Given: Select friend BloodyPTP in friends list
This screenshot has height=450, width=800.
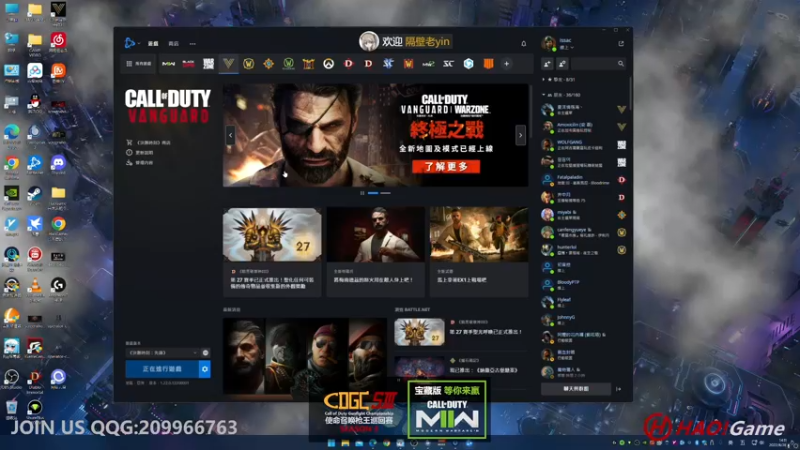Looking at the screenshot, I should pyautogui.click(x=584, y=285).
